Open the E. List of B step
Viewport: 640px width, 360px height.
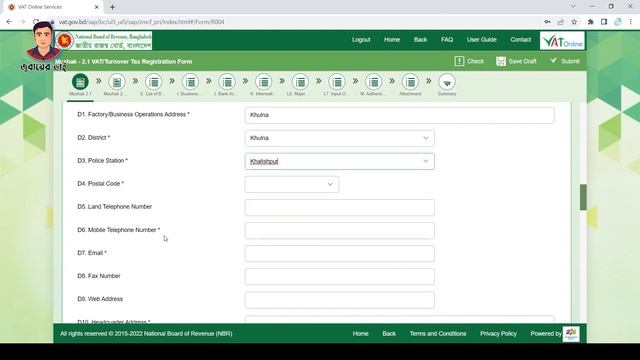(153, 82)
